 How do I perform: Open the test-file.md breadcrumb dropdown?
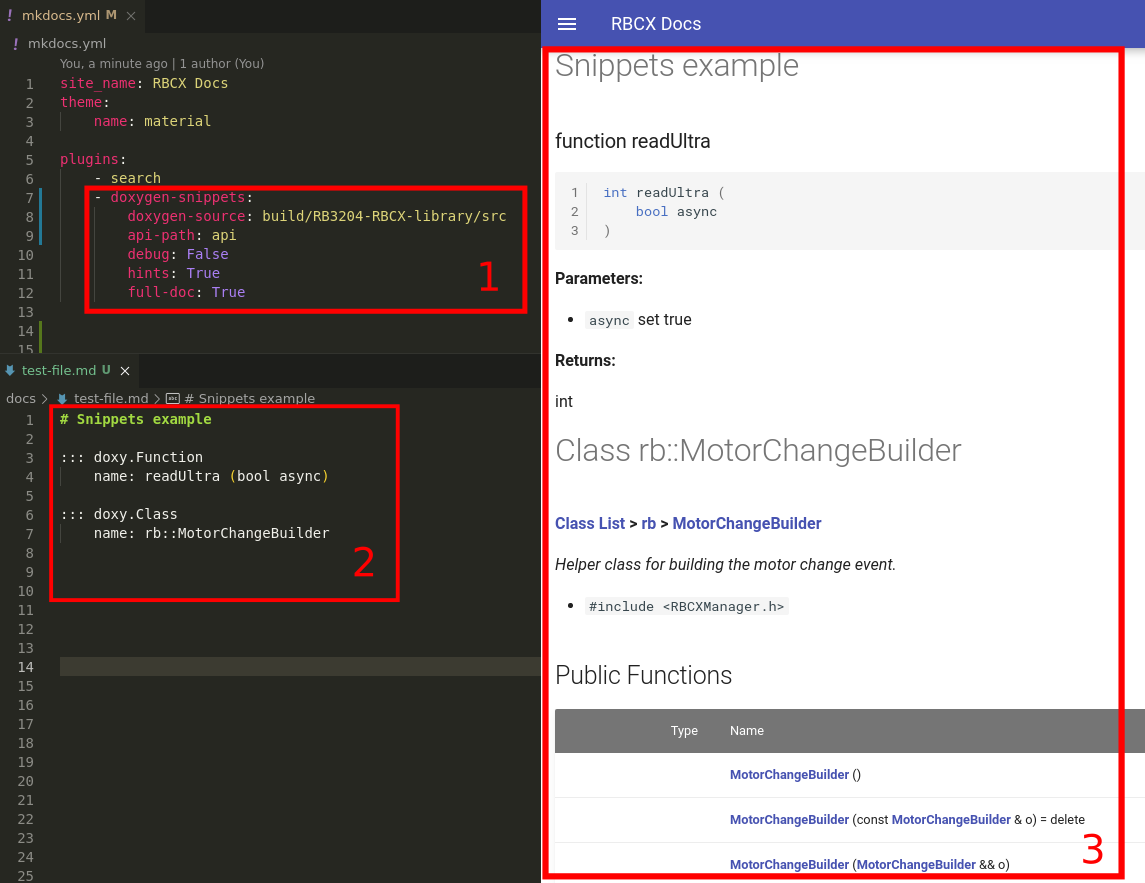click(x=113, y=398)
